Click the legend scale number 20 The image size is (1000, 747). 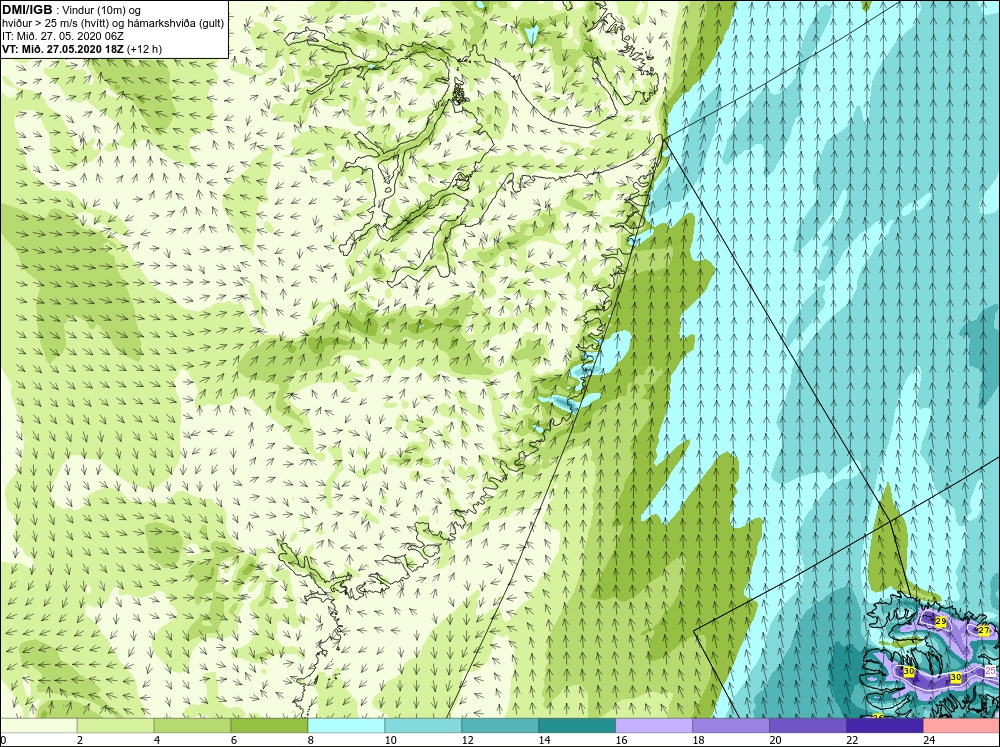775,740
